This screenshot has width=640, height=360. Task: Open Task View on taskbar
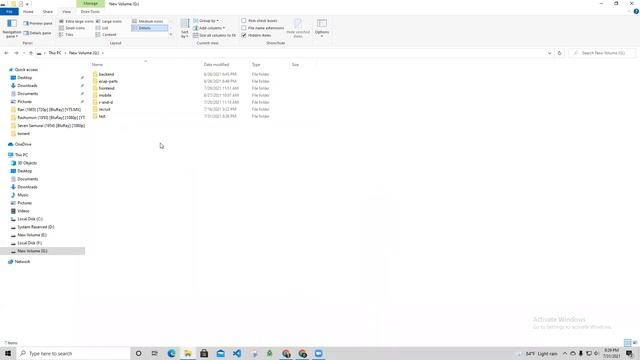[154, 353]
